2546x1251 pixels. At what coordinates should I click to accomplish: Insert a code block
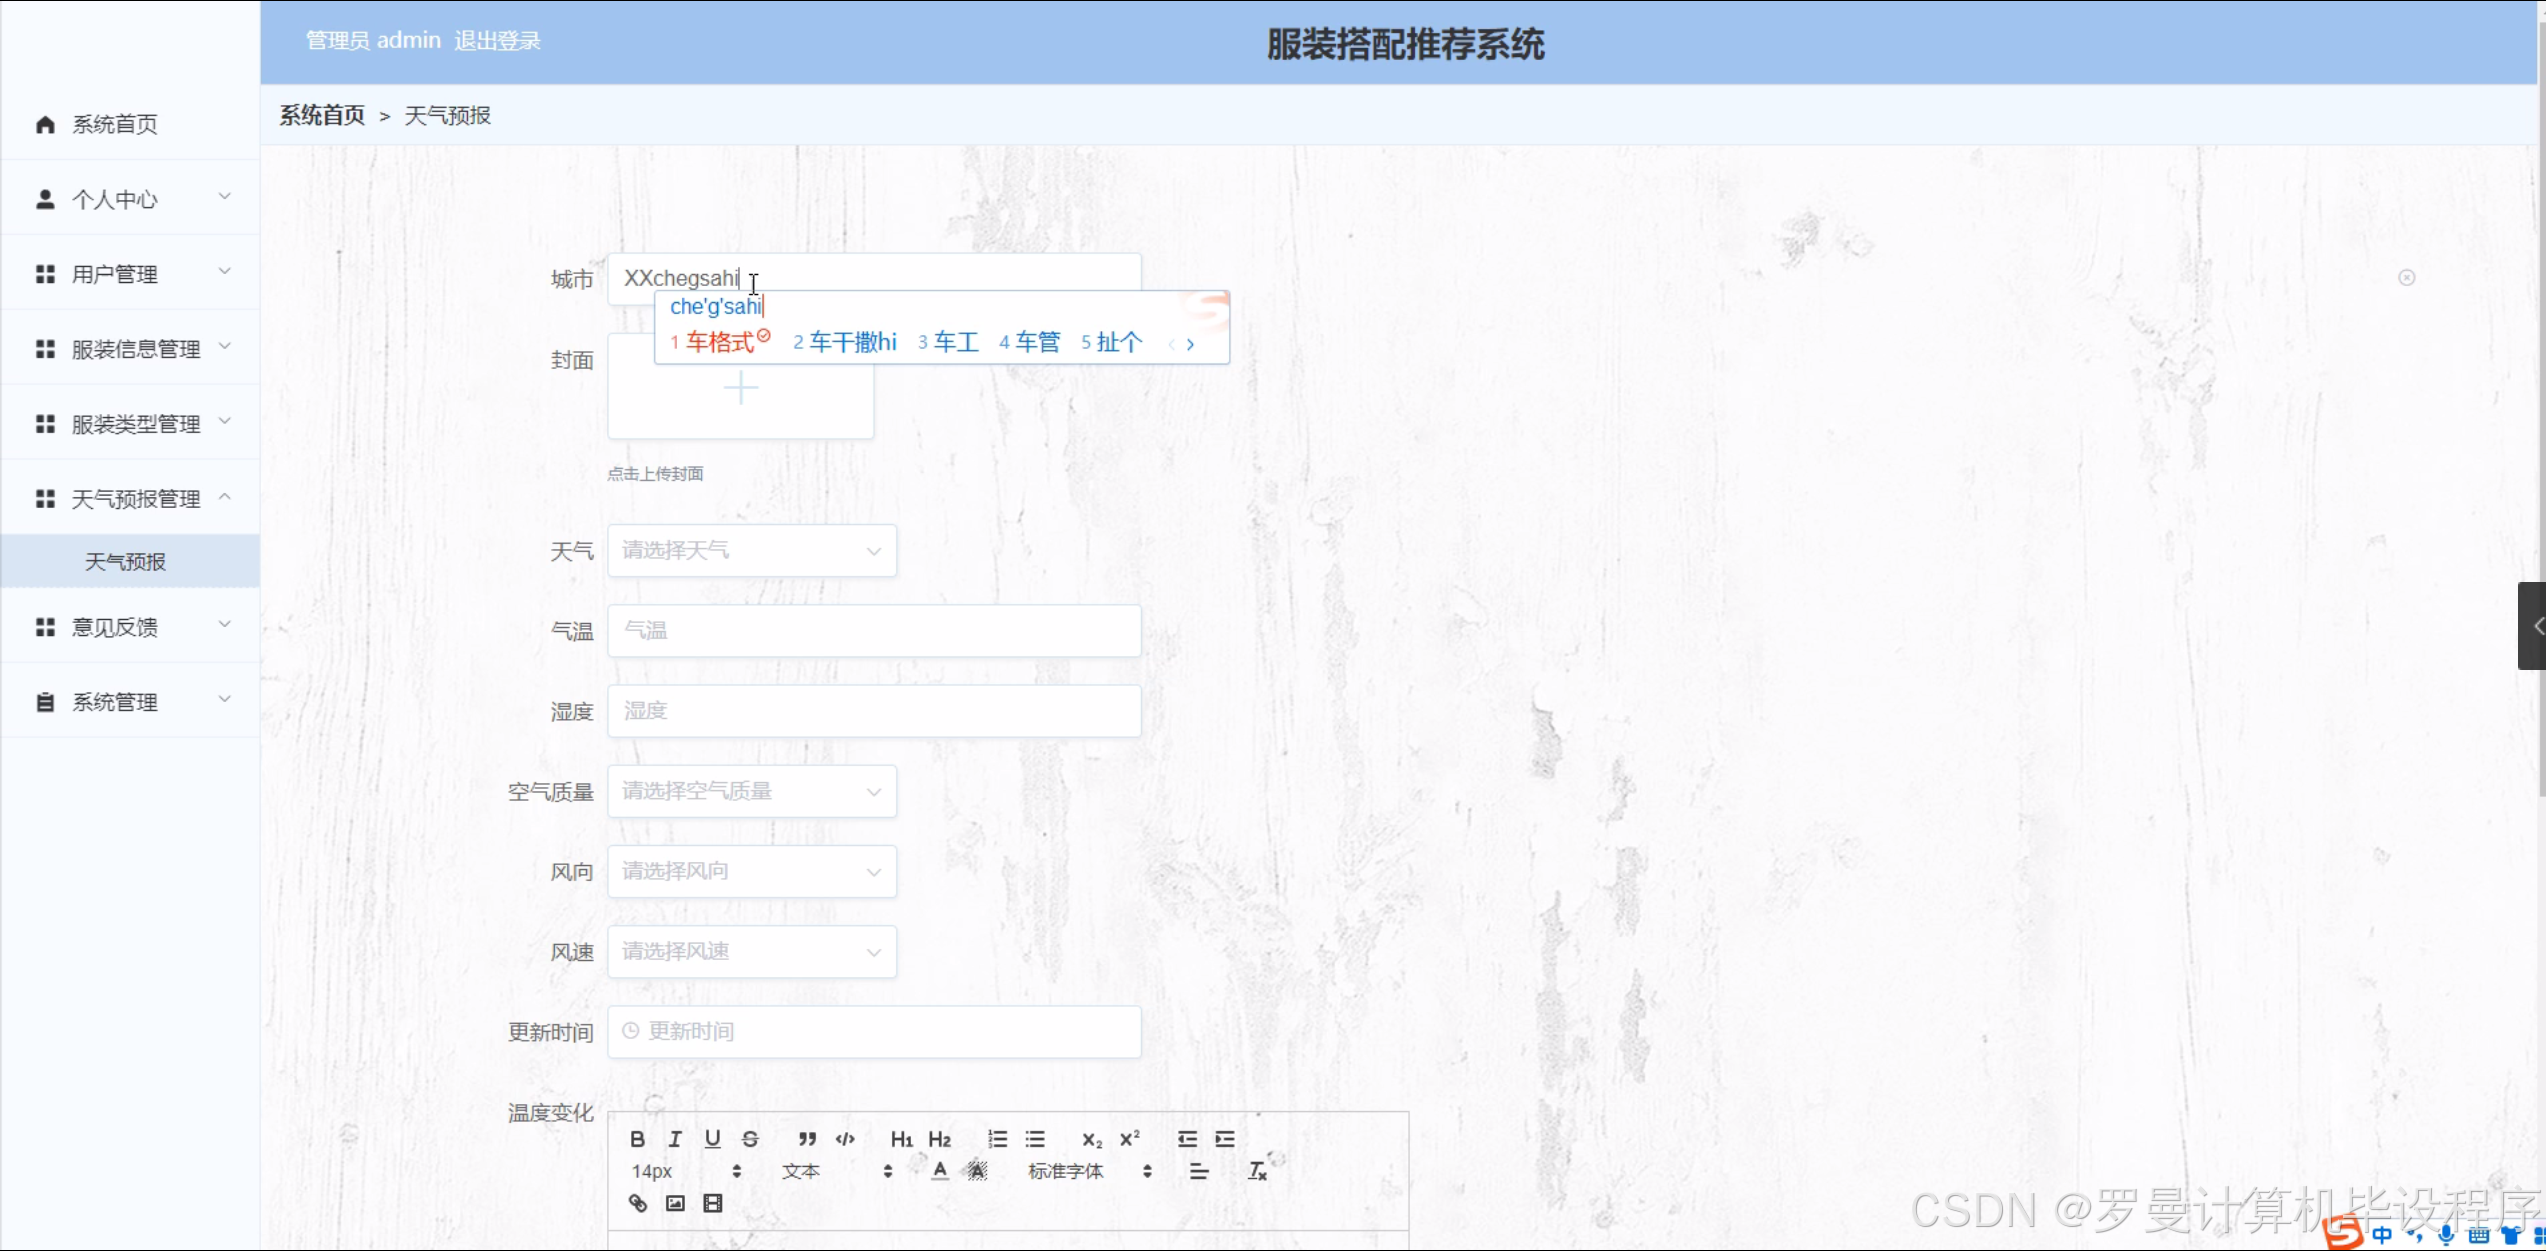(845, 1139)
